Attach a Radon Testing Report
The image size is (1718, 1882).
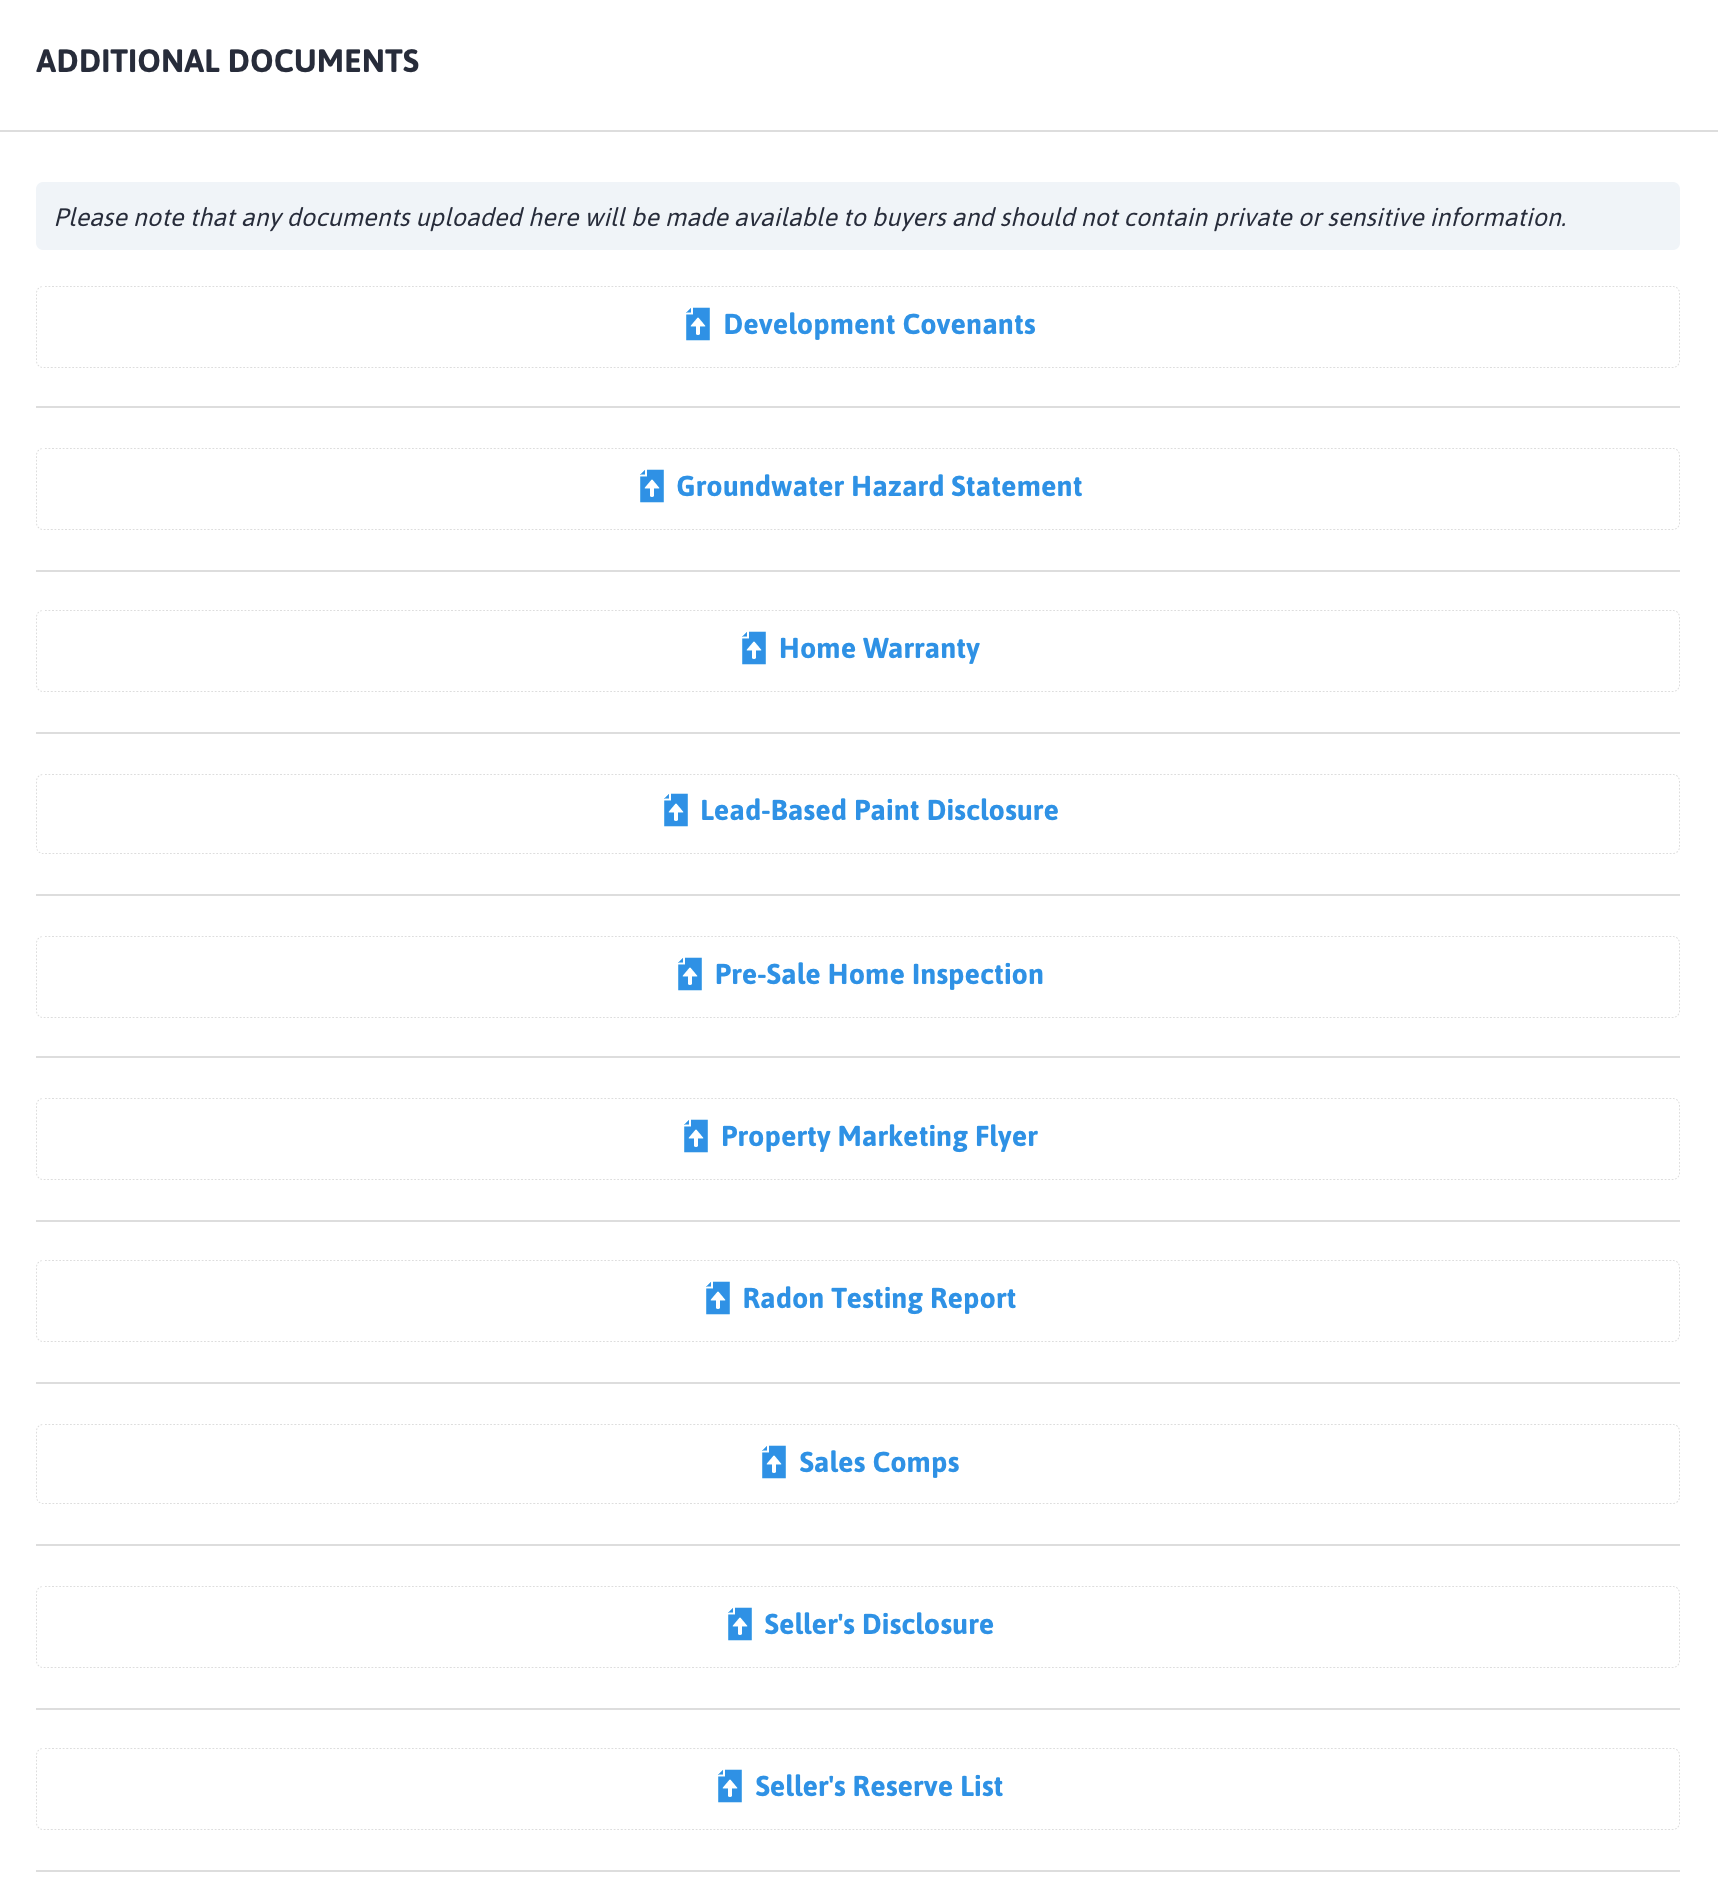tap(878, 1299)
